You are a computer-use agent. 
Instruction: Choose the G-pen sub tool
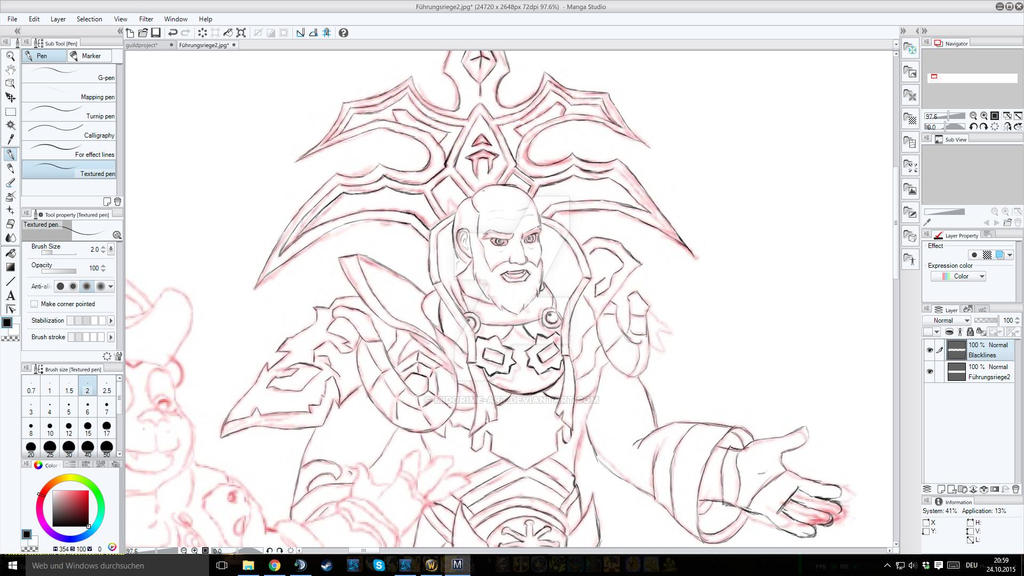coord(69,74)
